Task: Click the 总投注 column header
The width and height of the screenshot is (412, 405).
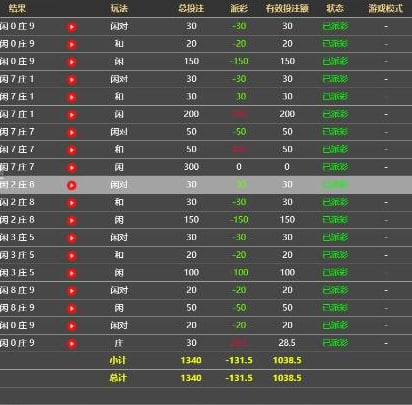Action: 191,8
